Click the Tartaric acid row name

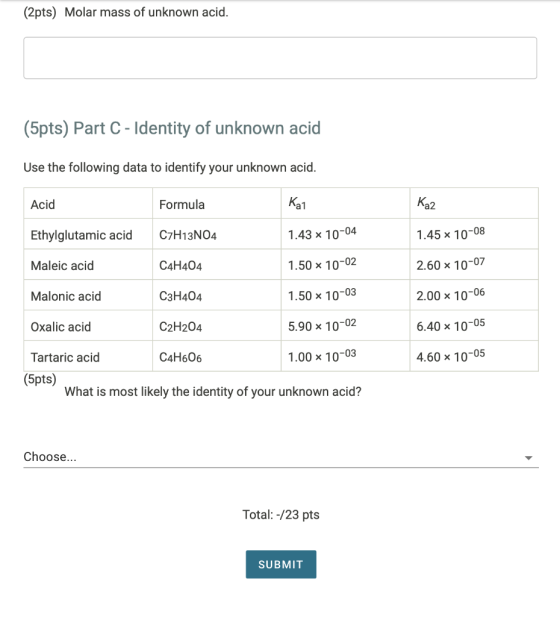tap(65, 357)
